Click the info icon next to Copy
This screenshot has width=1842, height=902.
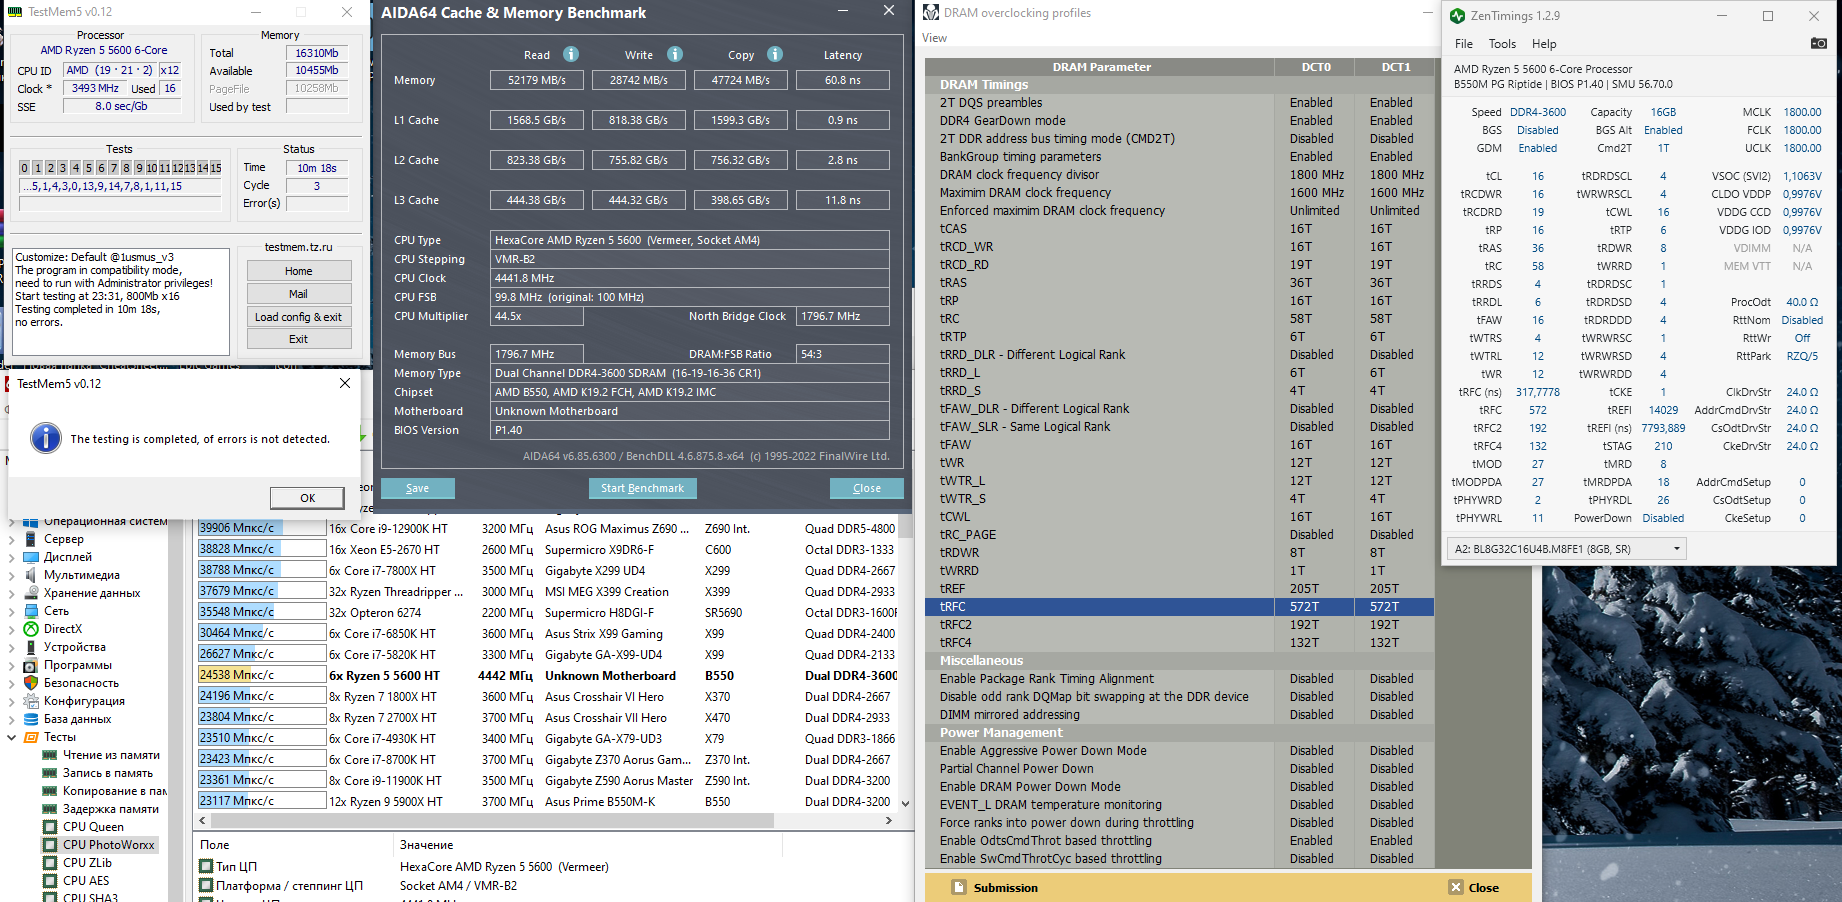click(x=775, y=54)
